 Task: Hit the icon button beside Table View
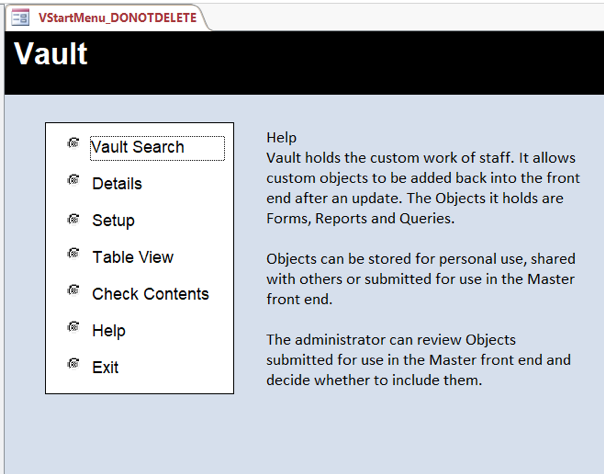[x=73, y=254]
